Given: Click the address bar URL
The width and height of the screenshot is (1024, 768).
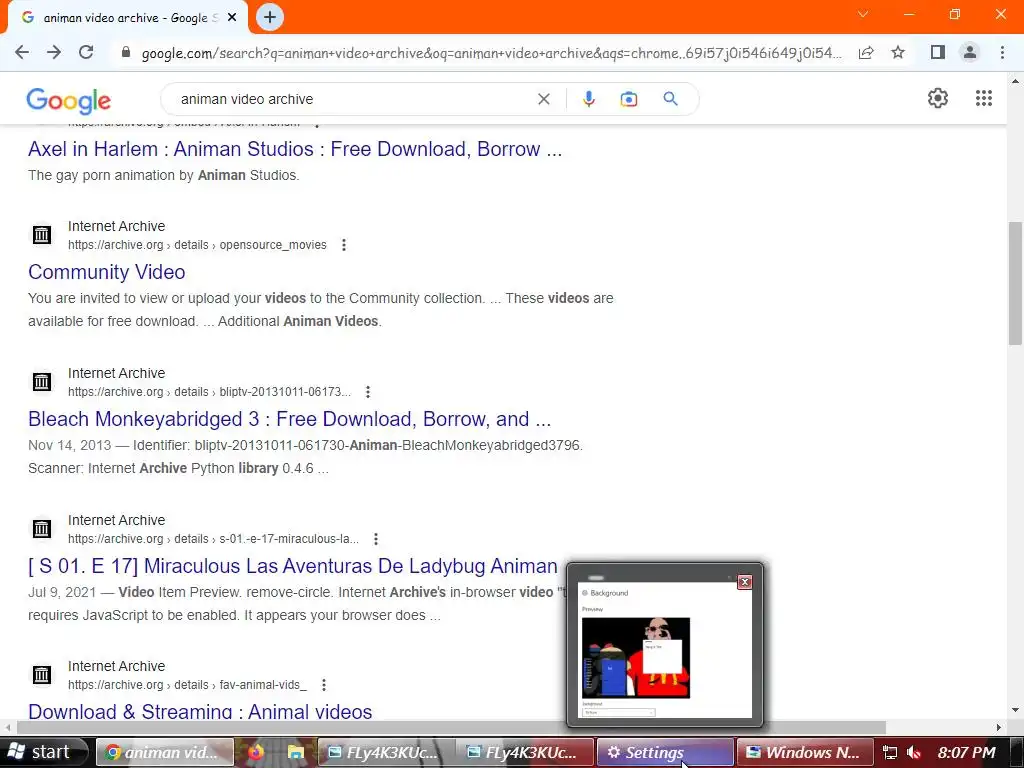Looking at the screenshot, I should (x=491, y=53).
